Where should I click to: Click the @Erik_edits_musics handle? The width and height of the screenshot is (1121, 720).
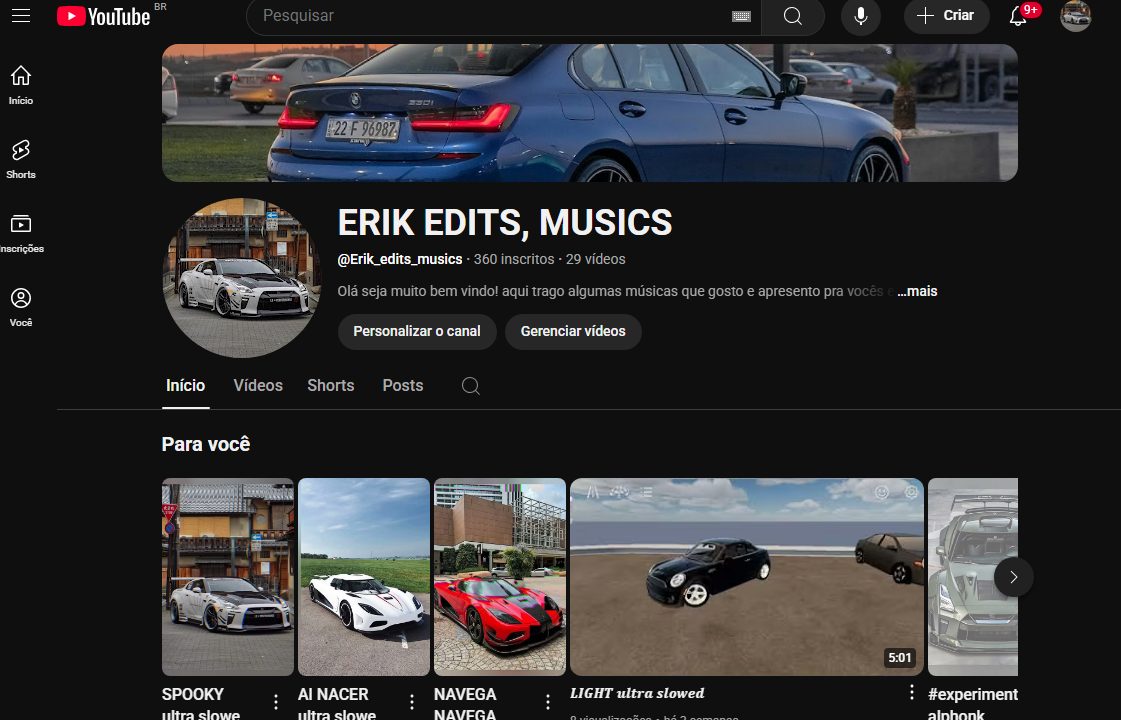(x=400, y=259)
